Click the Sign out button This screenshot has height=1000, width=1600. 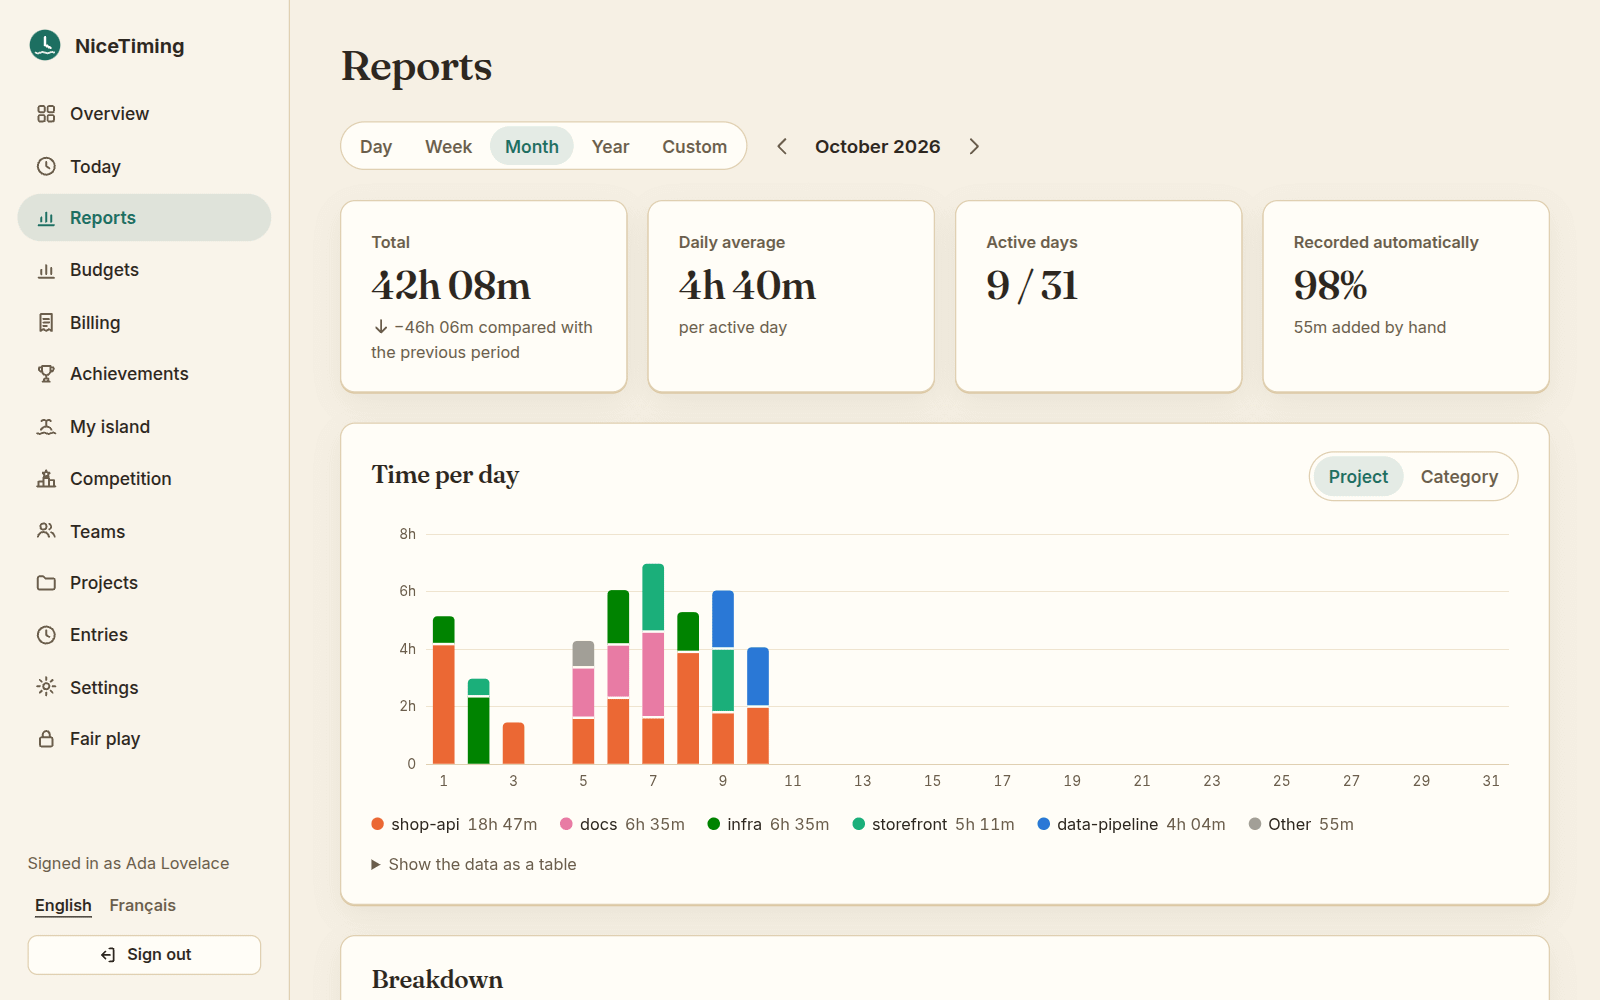coord(145,955)
